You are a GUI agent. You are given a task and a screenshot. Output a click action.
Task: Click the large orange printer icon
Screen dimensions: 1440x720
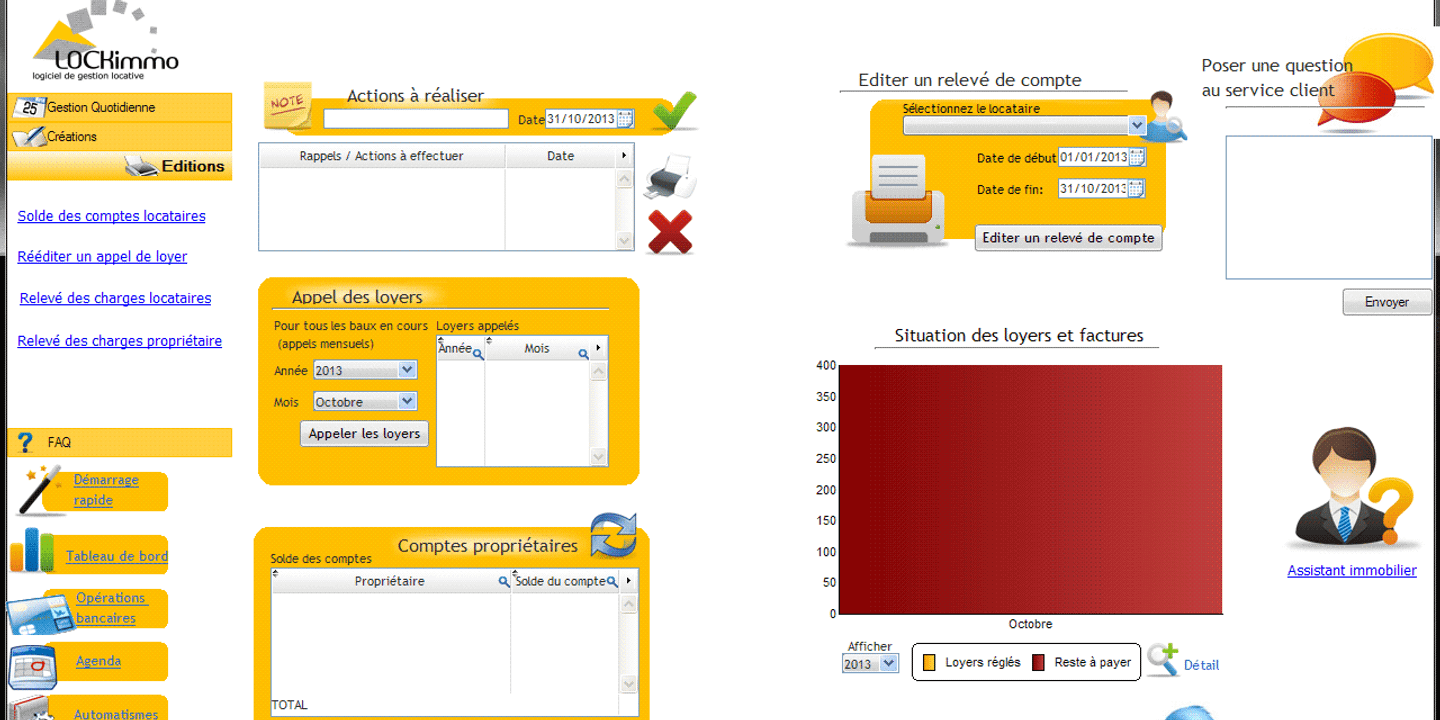point(897,200)
